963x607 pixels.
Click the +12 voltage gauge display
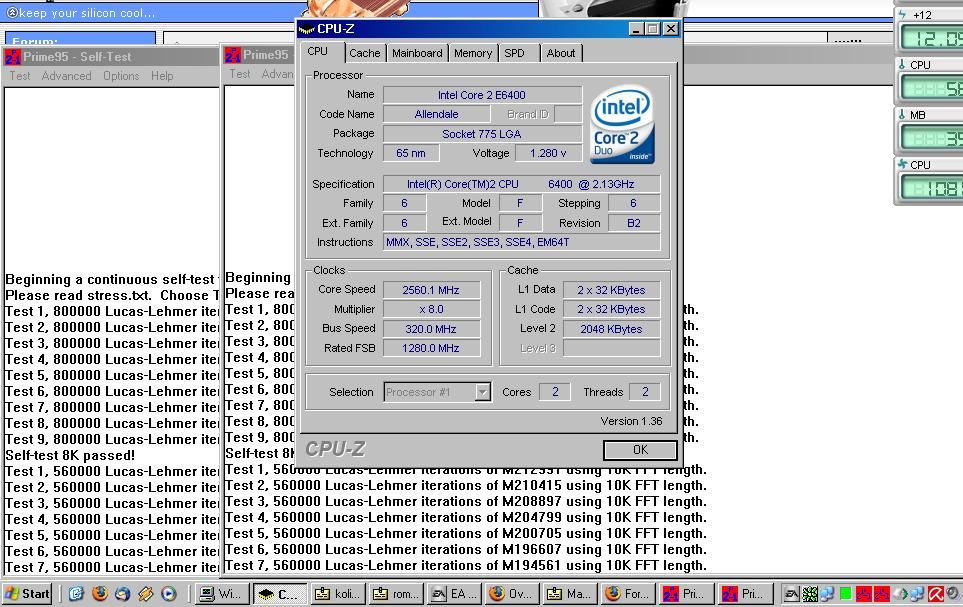point(931,38)
